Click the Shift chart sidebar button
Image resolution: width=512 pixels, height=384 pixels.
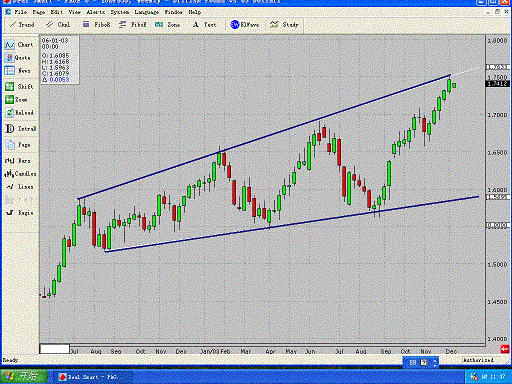(x=19, y=87)
